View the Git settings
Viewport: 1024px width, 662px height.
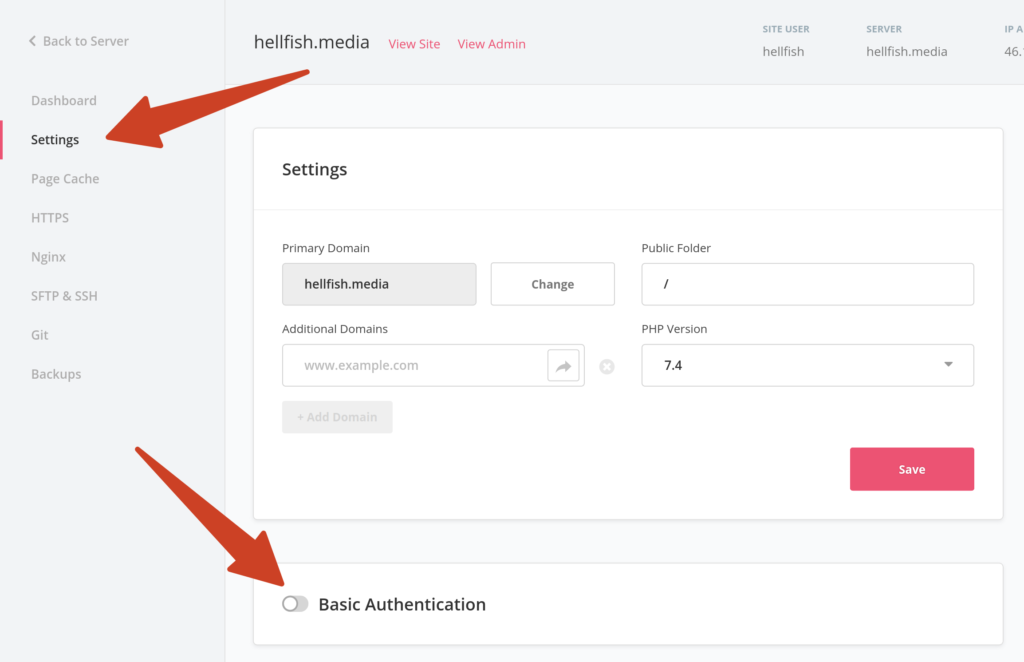pyautogui.click(x=39, y=334)
